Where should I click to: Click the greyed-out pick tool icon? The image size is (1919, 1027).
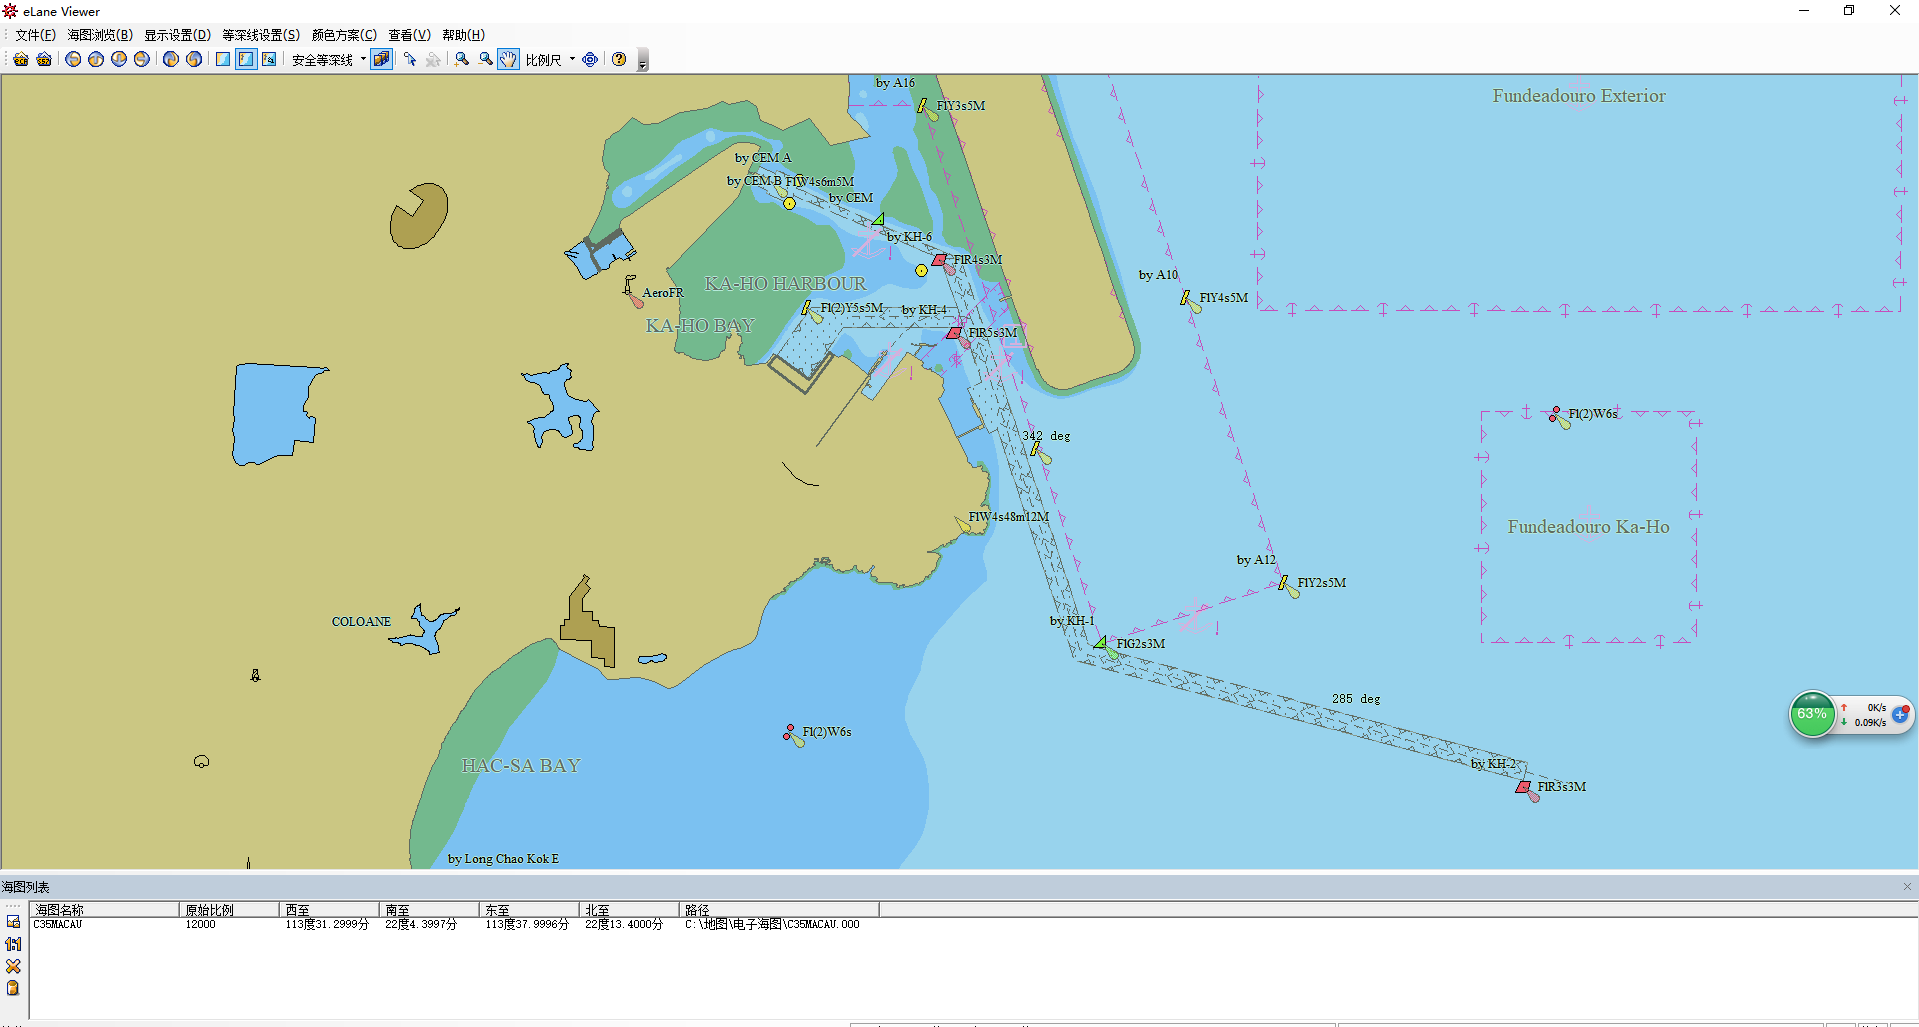pos(433,60)
